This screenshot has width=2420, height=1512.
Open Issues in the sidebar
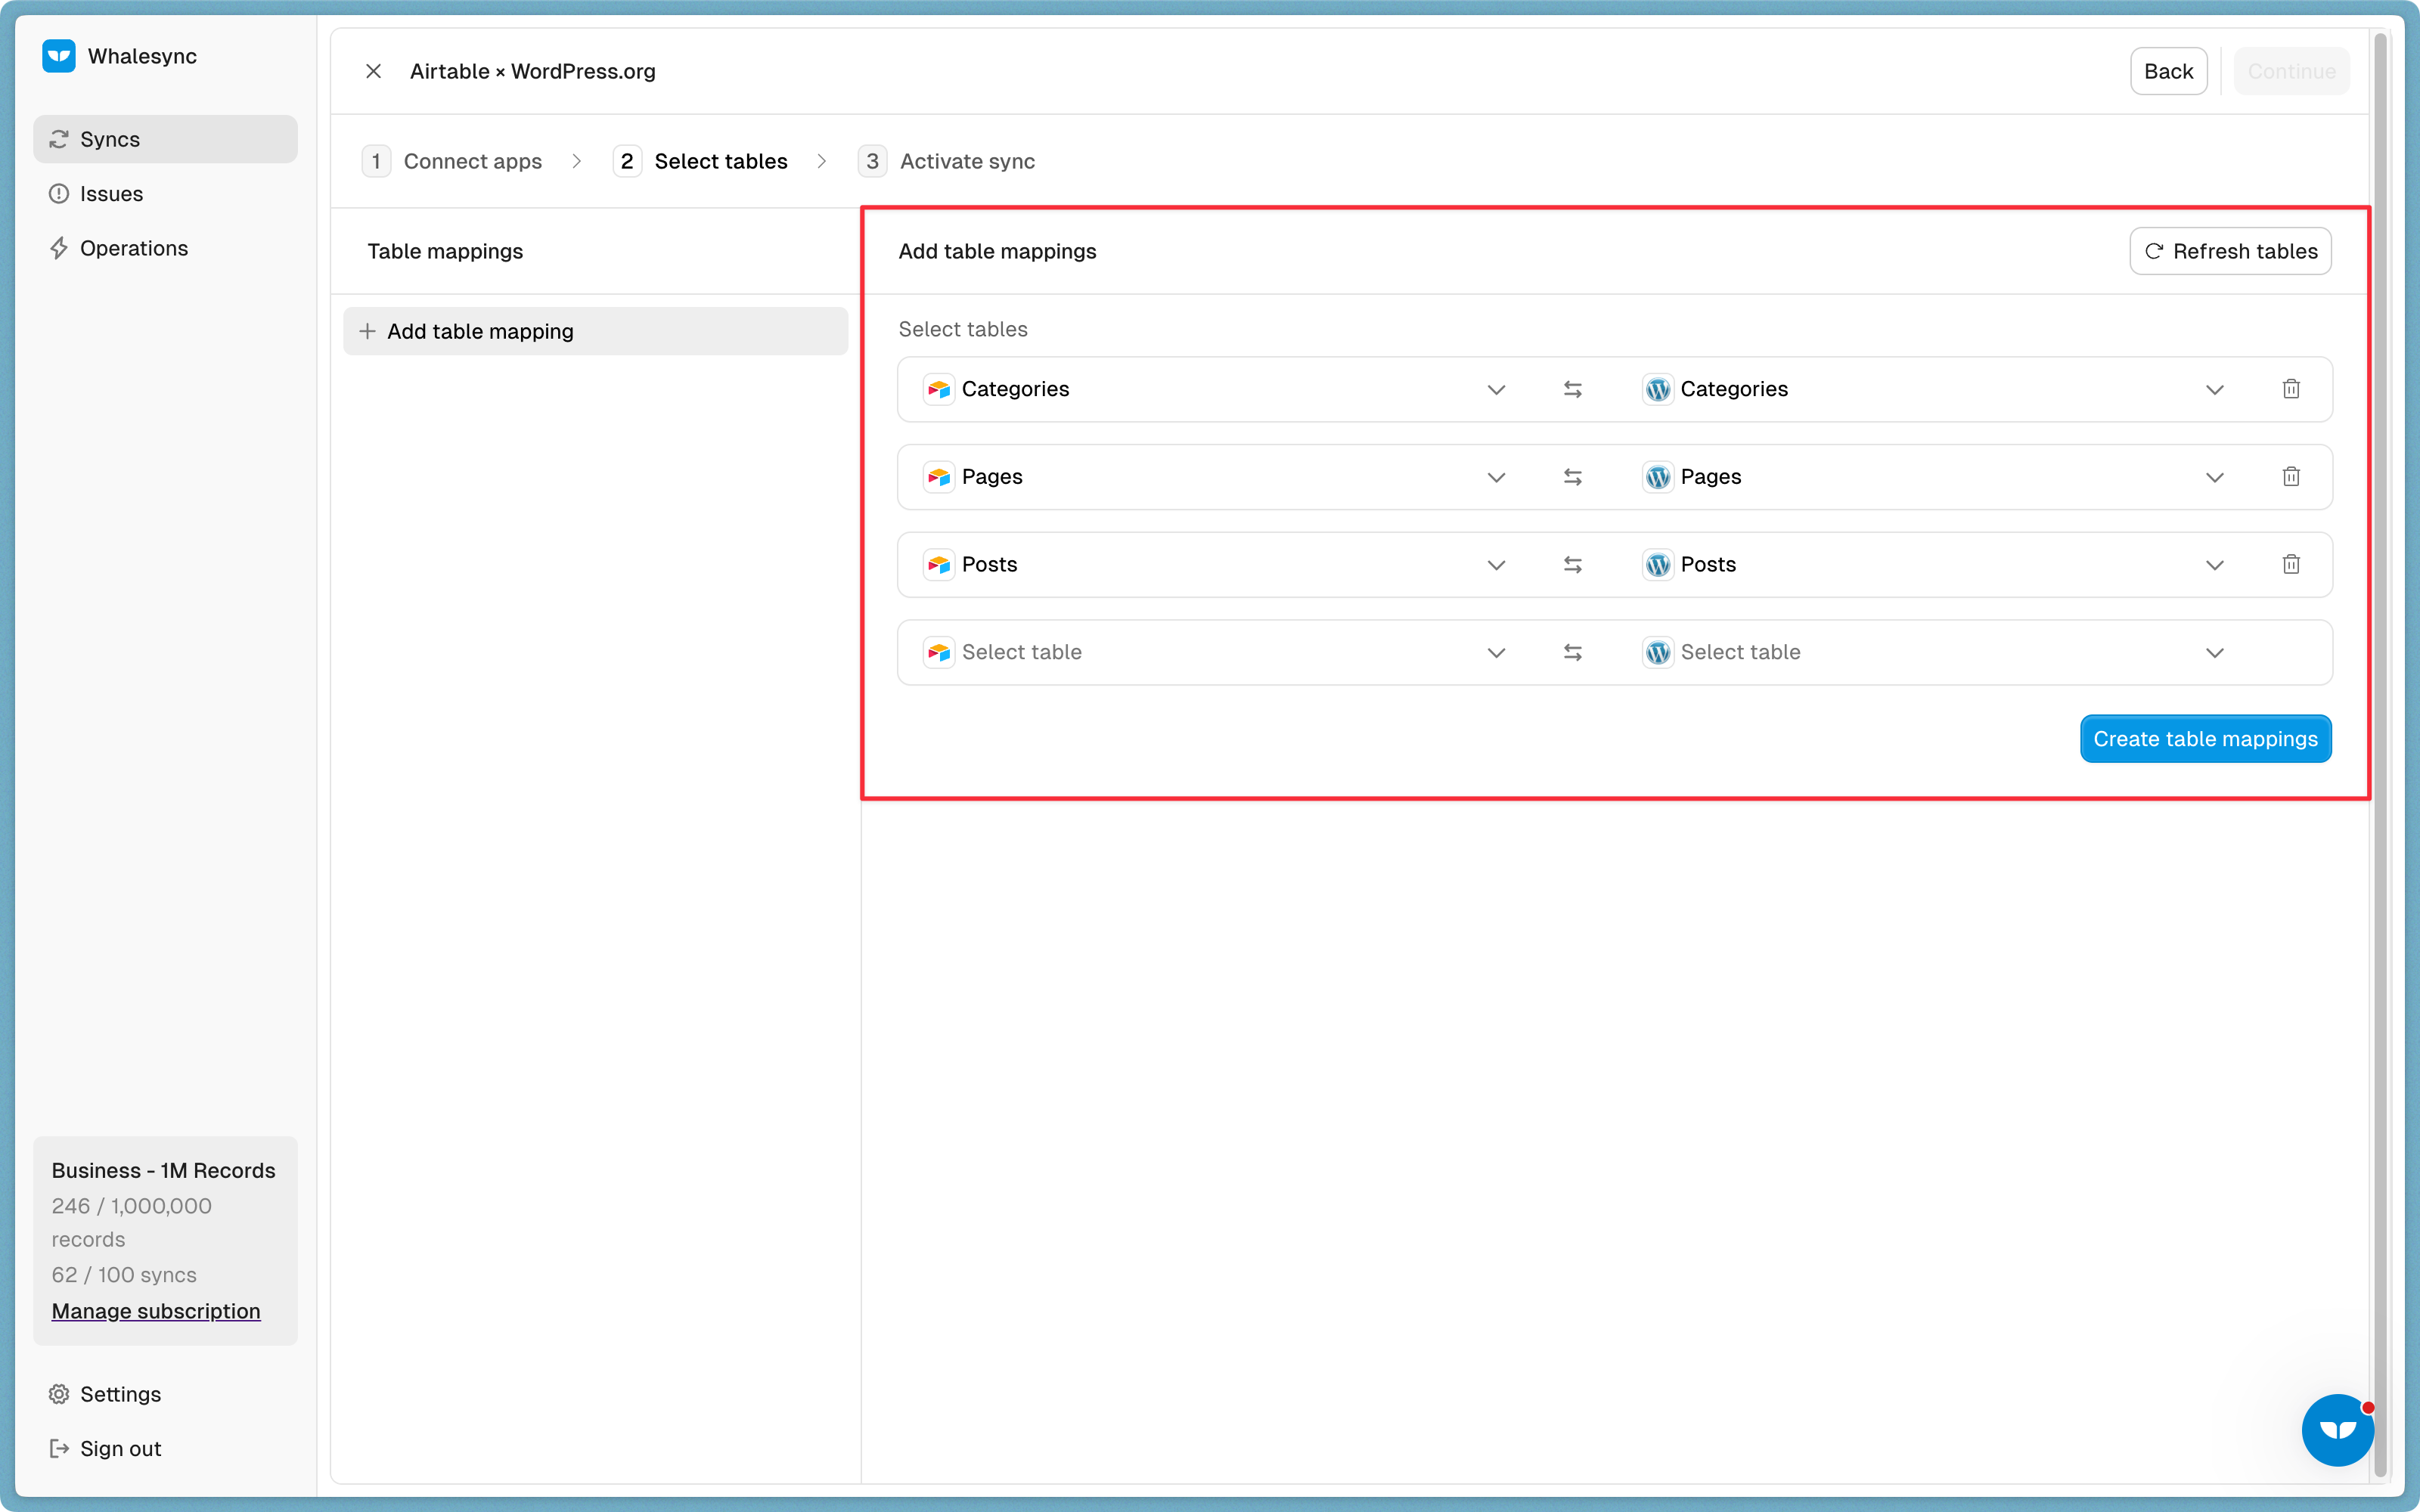coord(165,194)
